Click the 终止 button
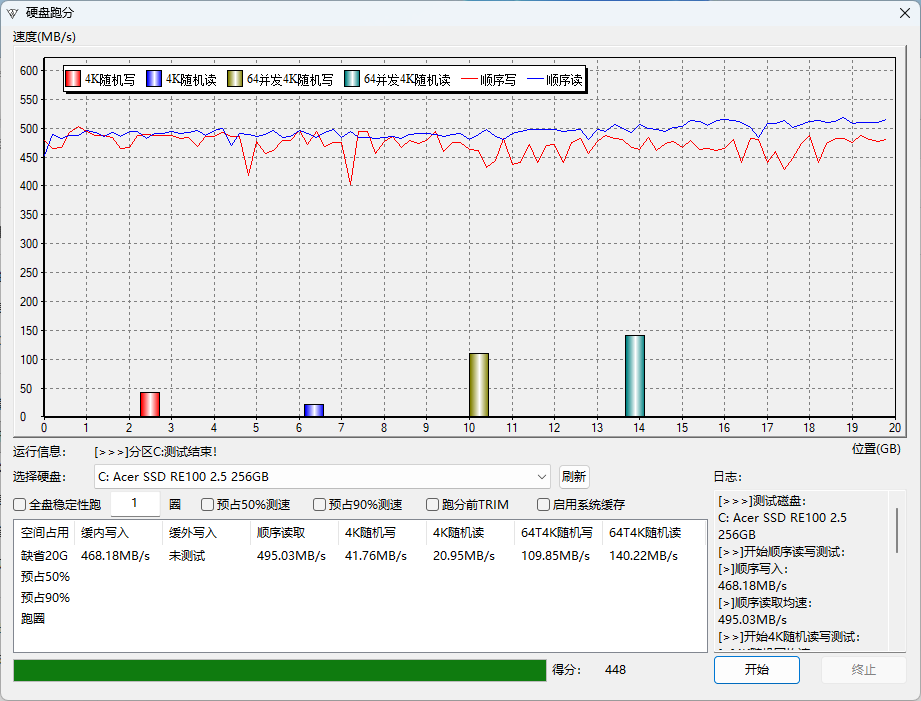 (864, 670)
